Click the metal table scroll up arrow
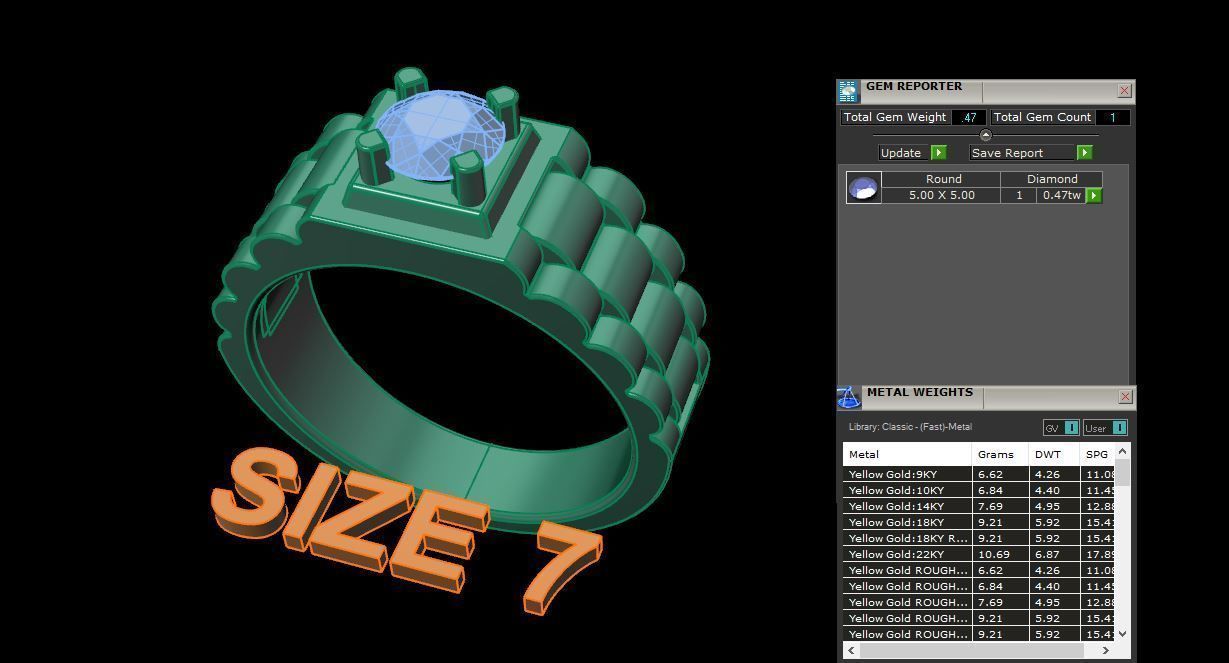 pos(1122,451)
